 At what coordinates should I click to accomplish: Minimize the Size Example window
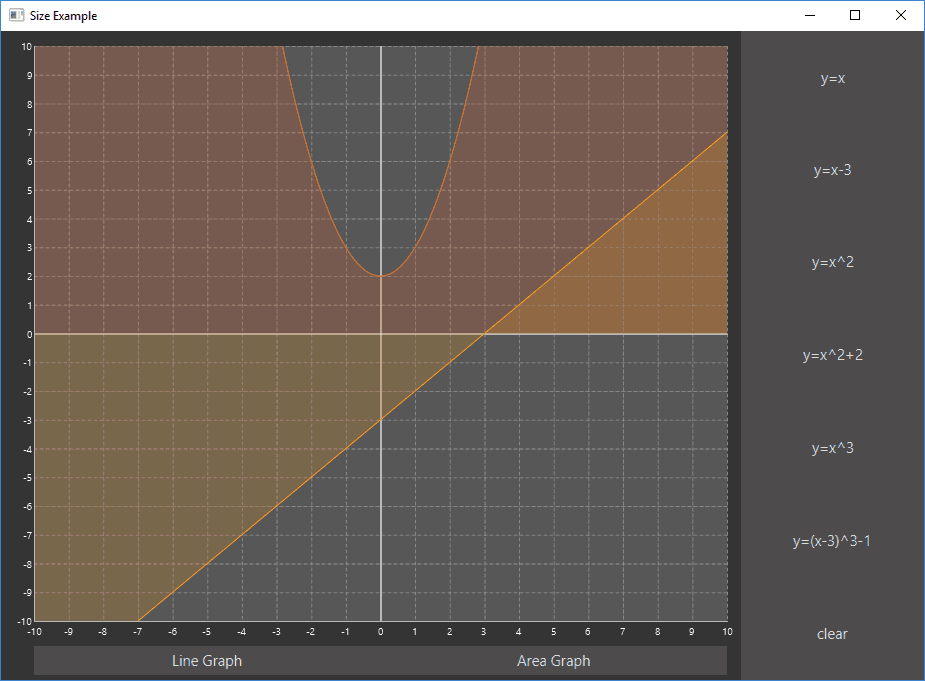click(x=809, y=16)
